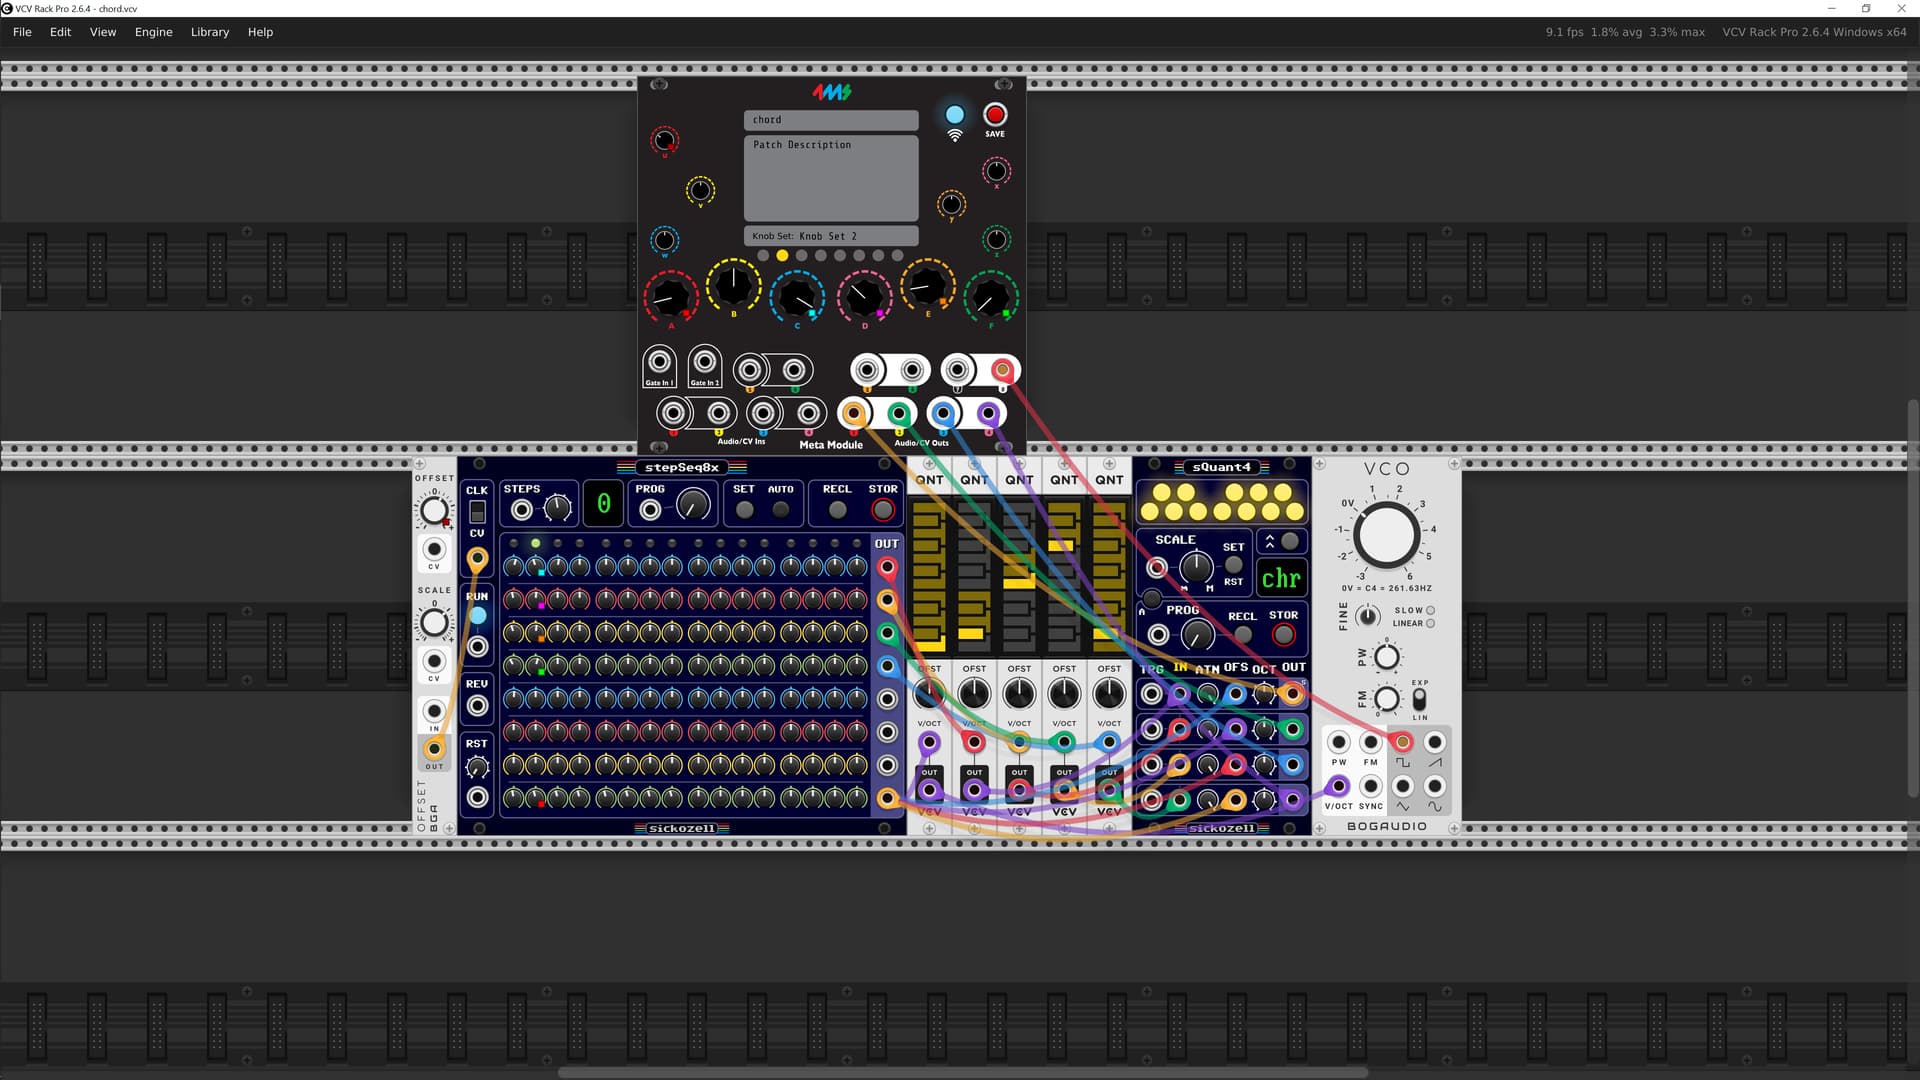Toggle the RUN light button on stepSeq8x
1920x1080 pixels.
pyautogui.click(x=478, y=616)
